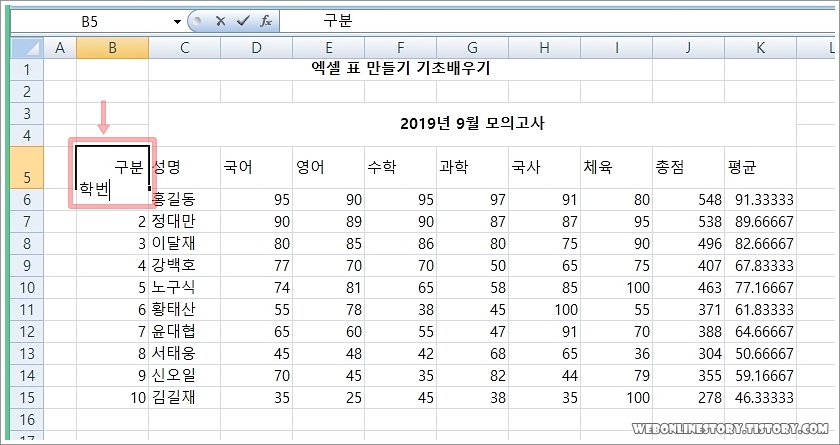Click student number 10 in column B

click(x=112, y=397)
